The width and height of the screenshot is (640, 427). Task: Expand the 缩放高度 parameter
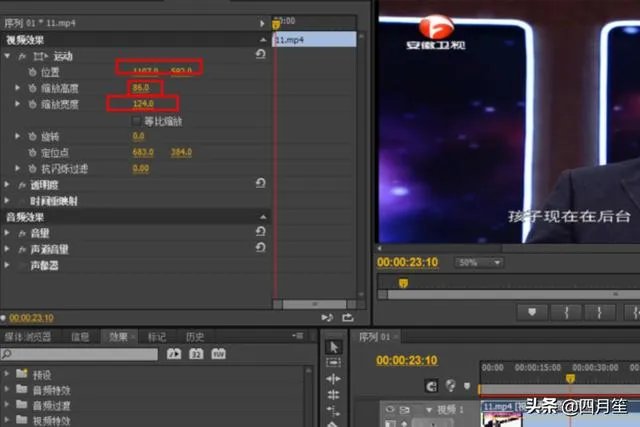(x=17, y=88)
